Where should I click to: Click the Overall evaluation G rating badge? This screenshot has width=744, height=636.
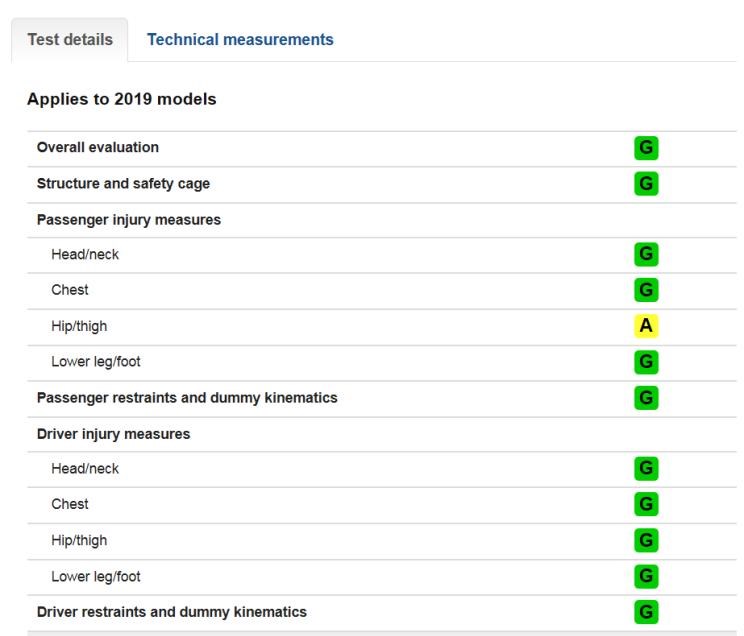pyautogui.click(x=646, y=148)
